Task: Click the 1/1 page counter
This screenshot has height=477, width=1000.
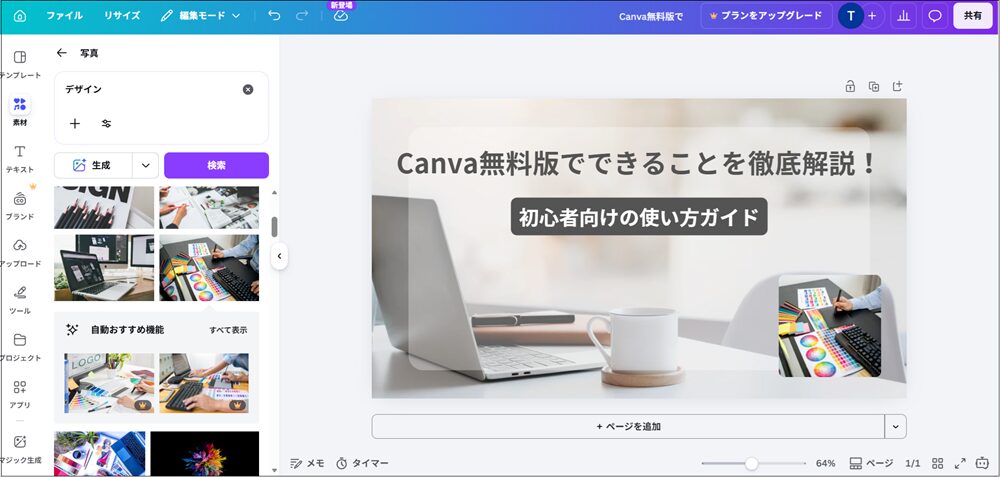Action: click(x=913, y=464)
